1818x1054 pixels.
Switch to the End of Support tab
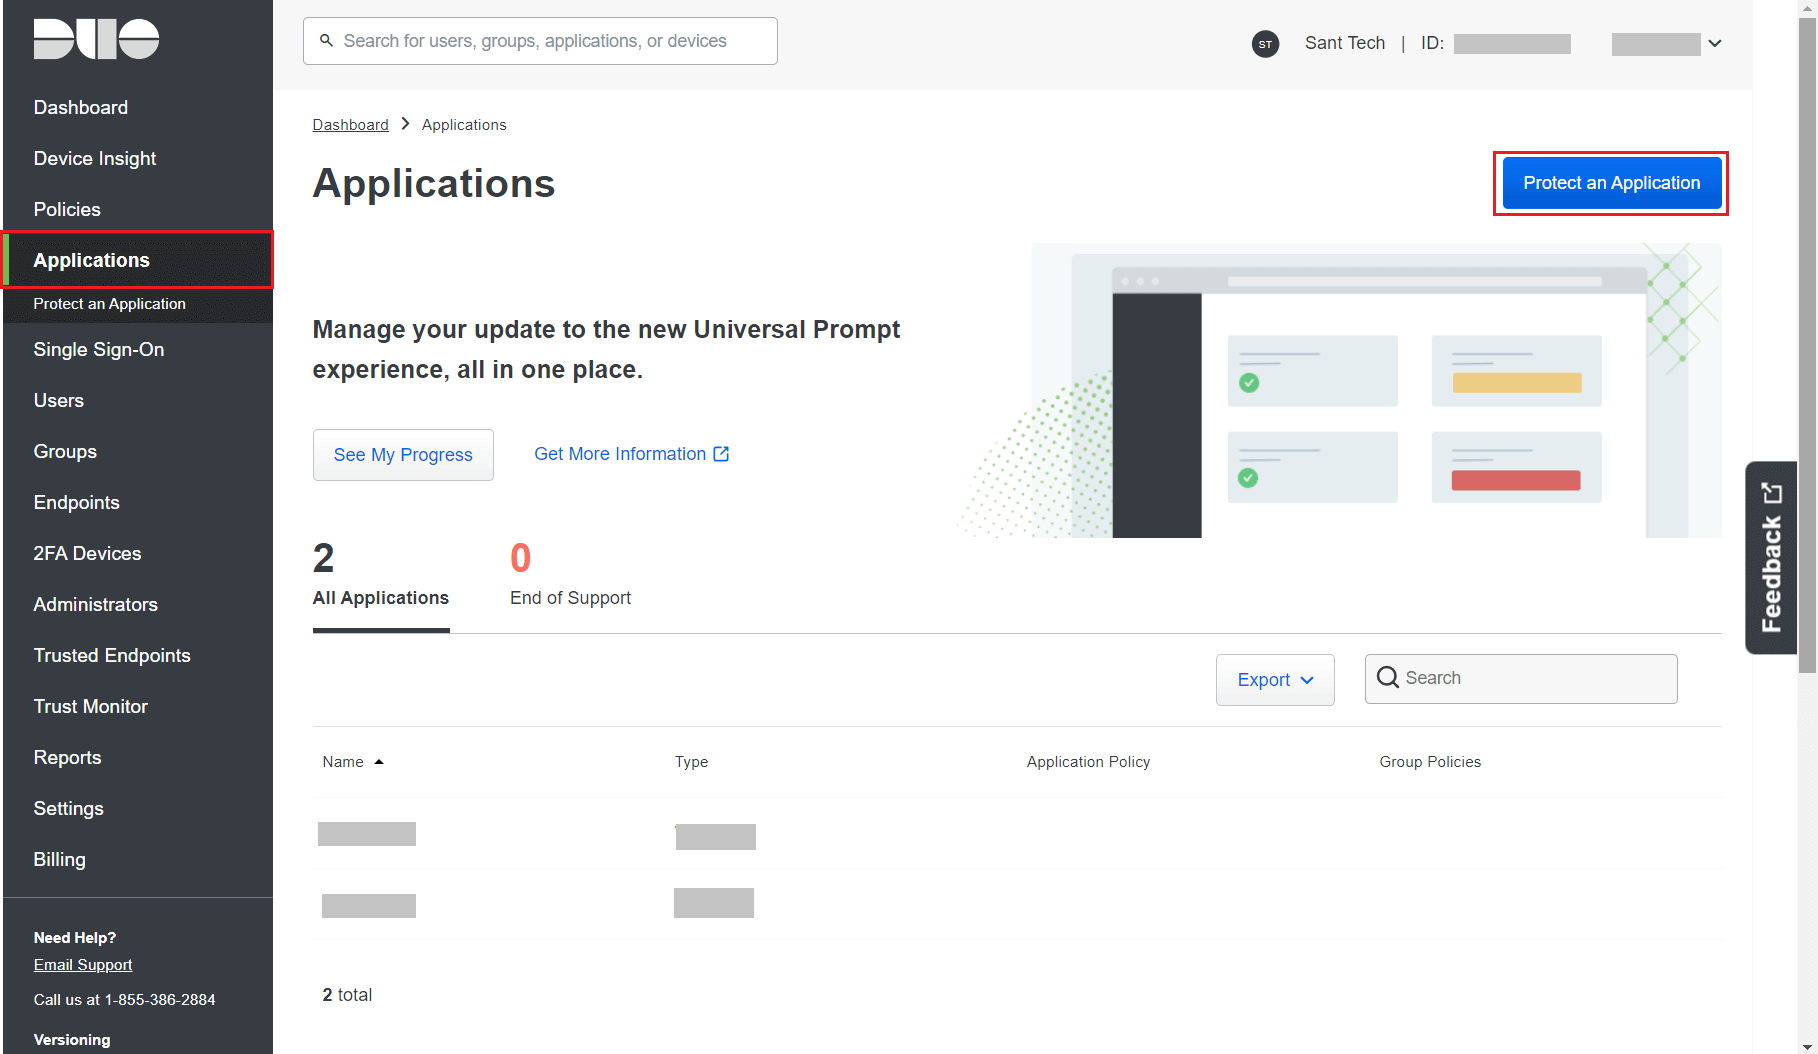(570, 597)
